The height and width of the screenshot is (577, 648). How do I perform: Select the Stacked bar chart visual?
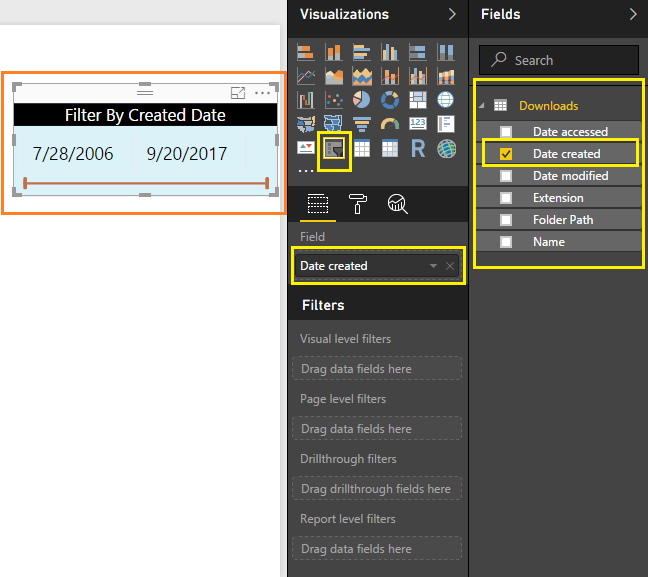click(x=306, y=52)
